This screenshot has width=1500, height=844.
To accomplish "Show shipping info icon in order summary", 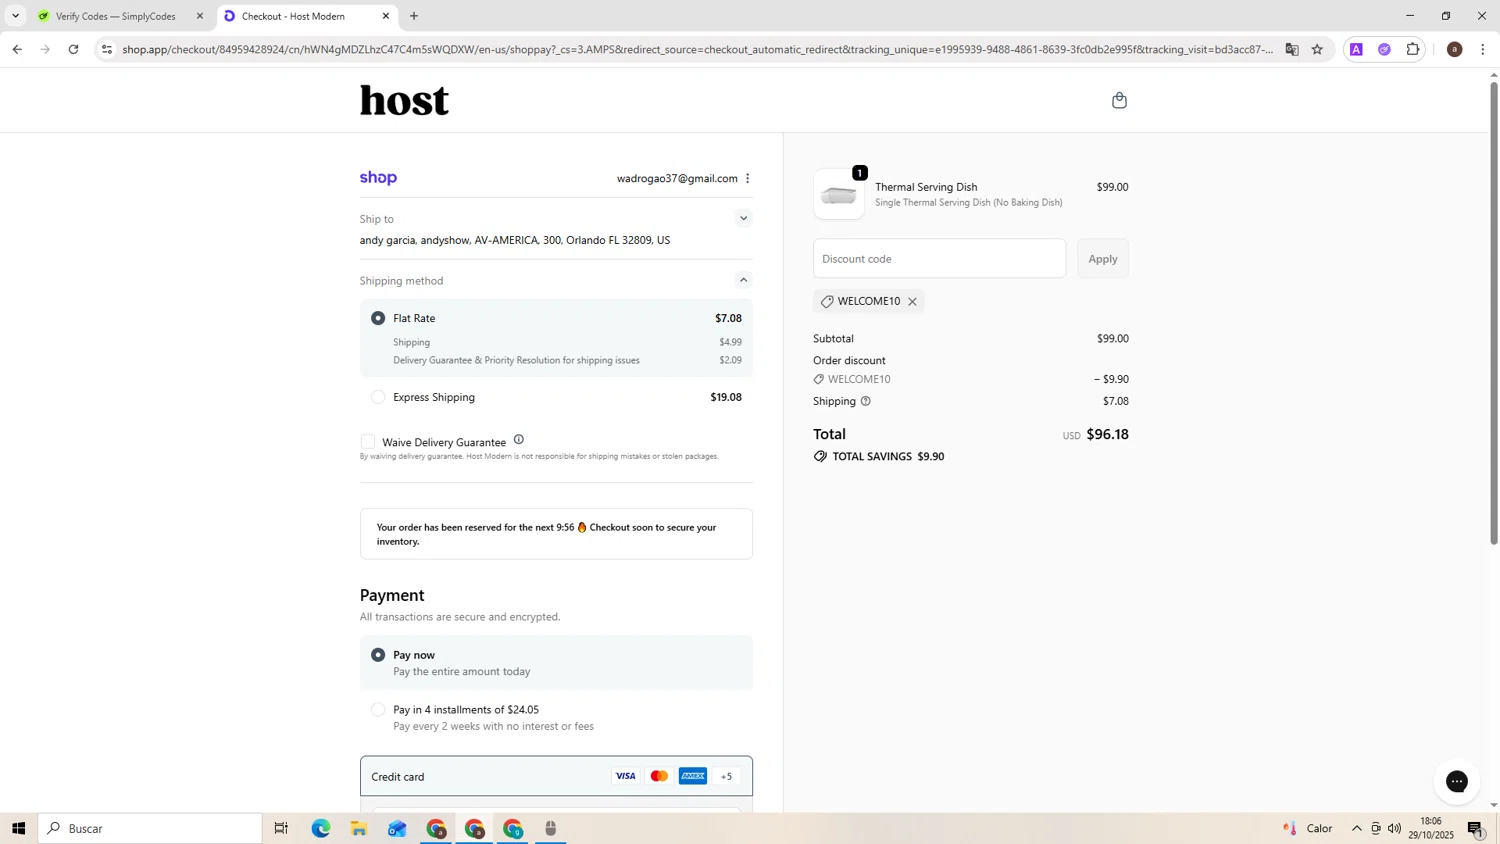I will coord(866,401).
